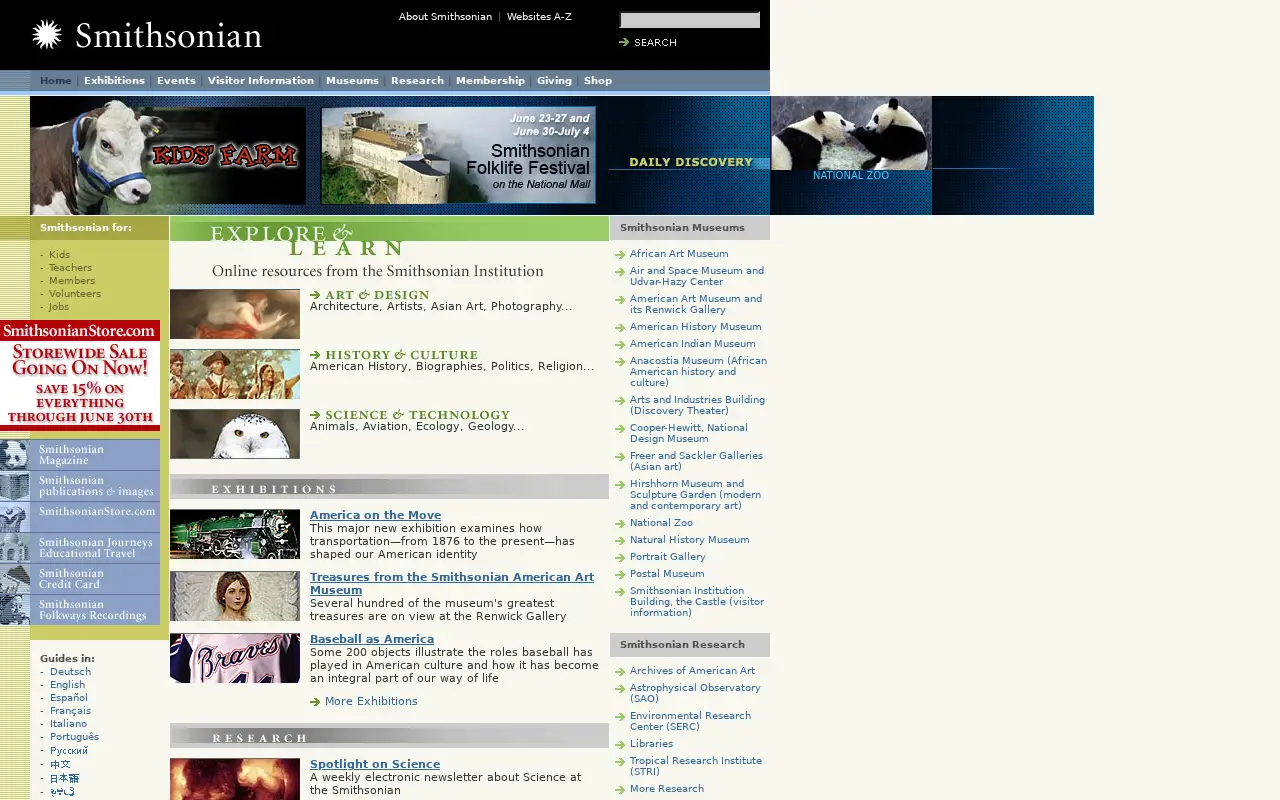The image size is (1280, 800).
Task: Open Exhibitions navigation item
Action: (114, 81)
